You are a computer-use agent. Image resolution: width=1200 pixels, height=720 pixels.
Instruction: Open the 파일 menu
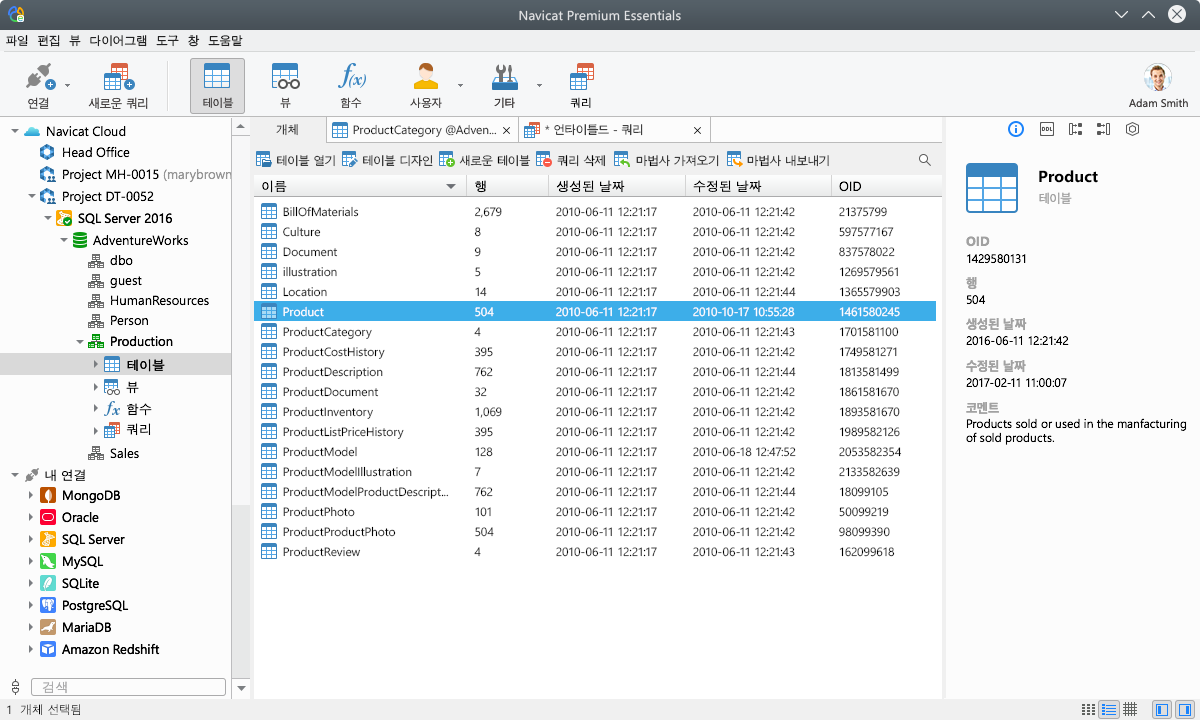(17, 41)
